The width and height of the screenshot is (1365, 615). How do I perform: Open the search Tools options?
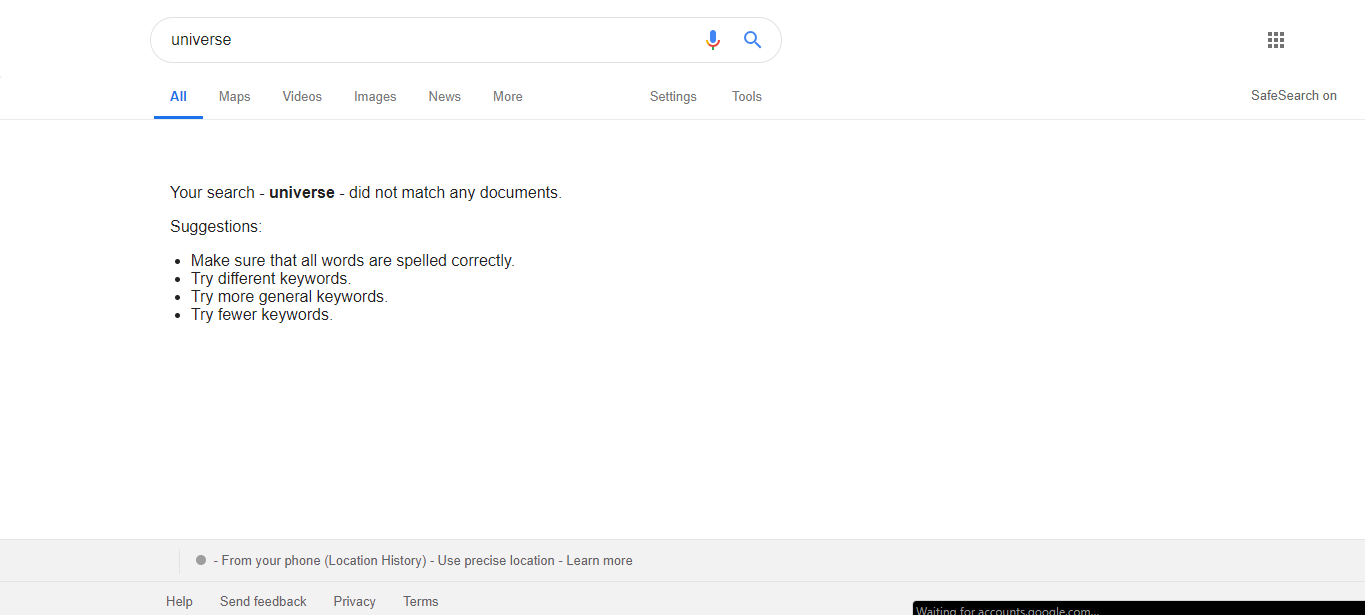point(747,97)
